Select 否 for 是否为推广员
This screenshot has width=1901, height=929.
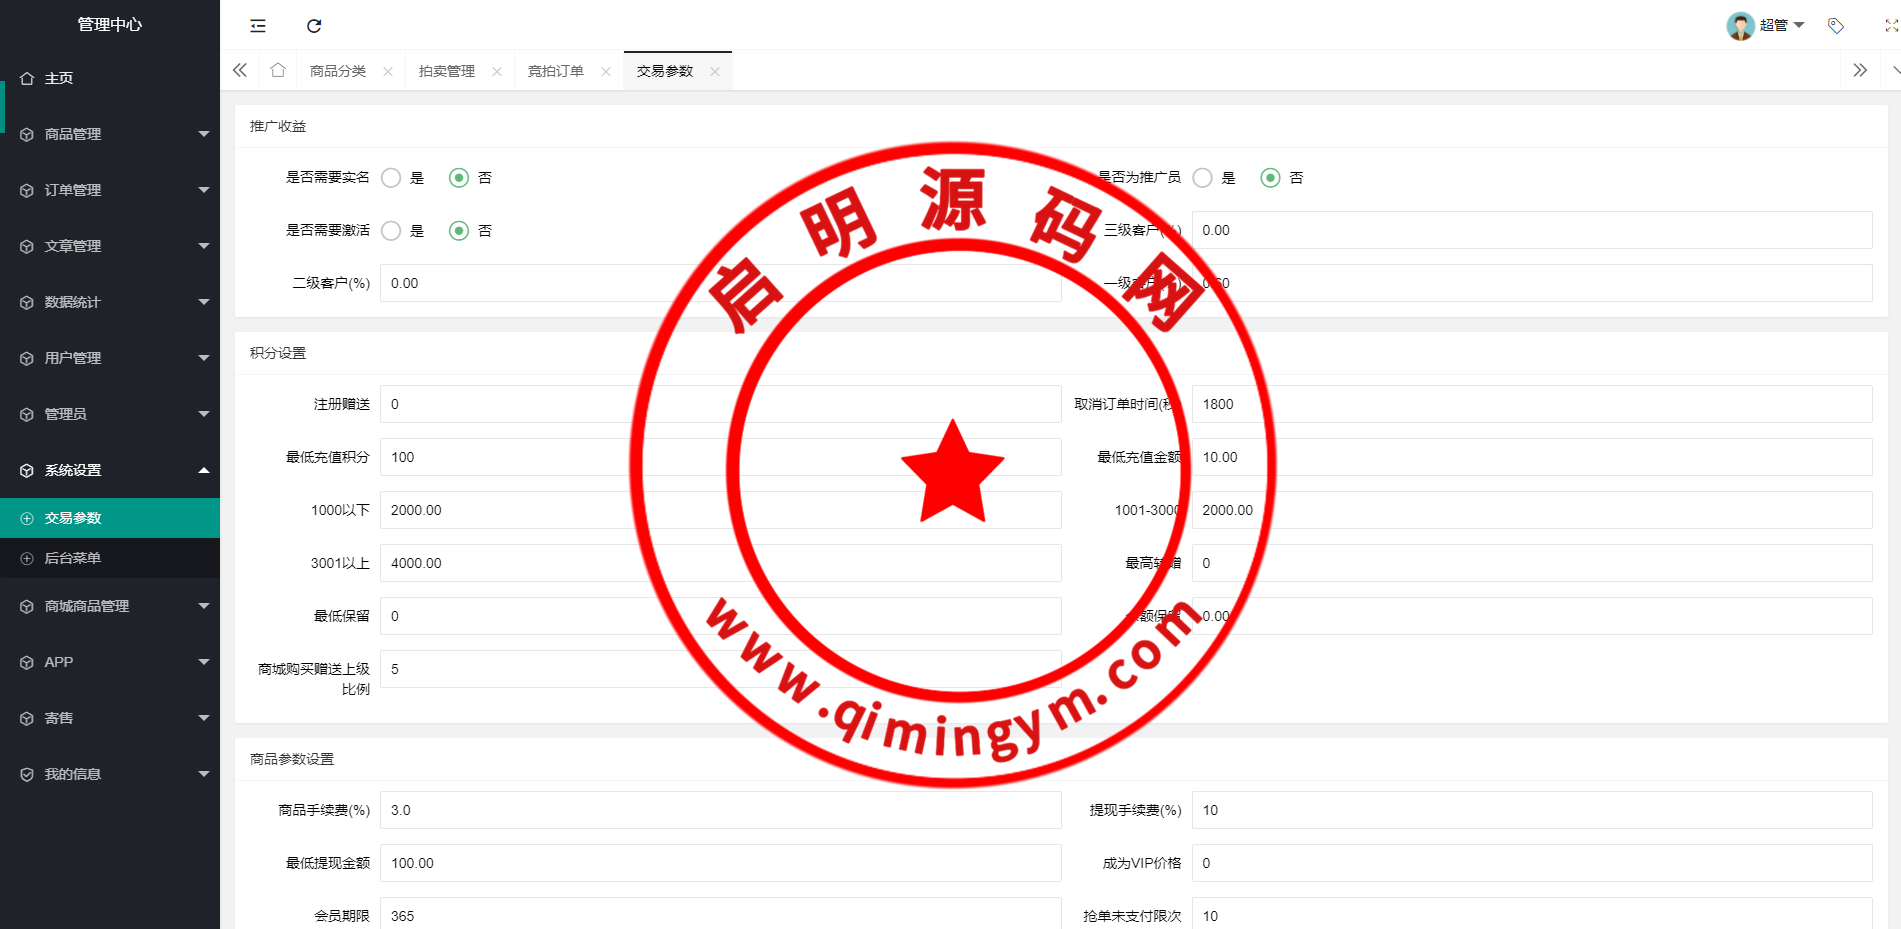[x=1270, y=178]
